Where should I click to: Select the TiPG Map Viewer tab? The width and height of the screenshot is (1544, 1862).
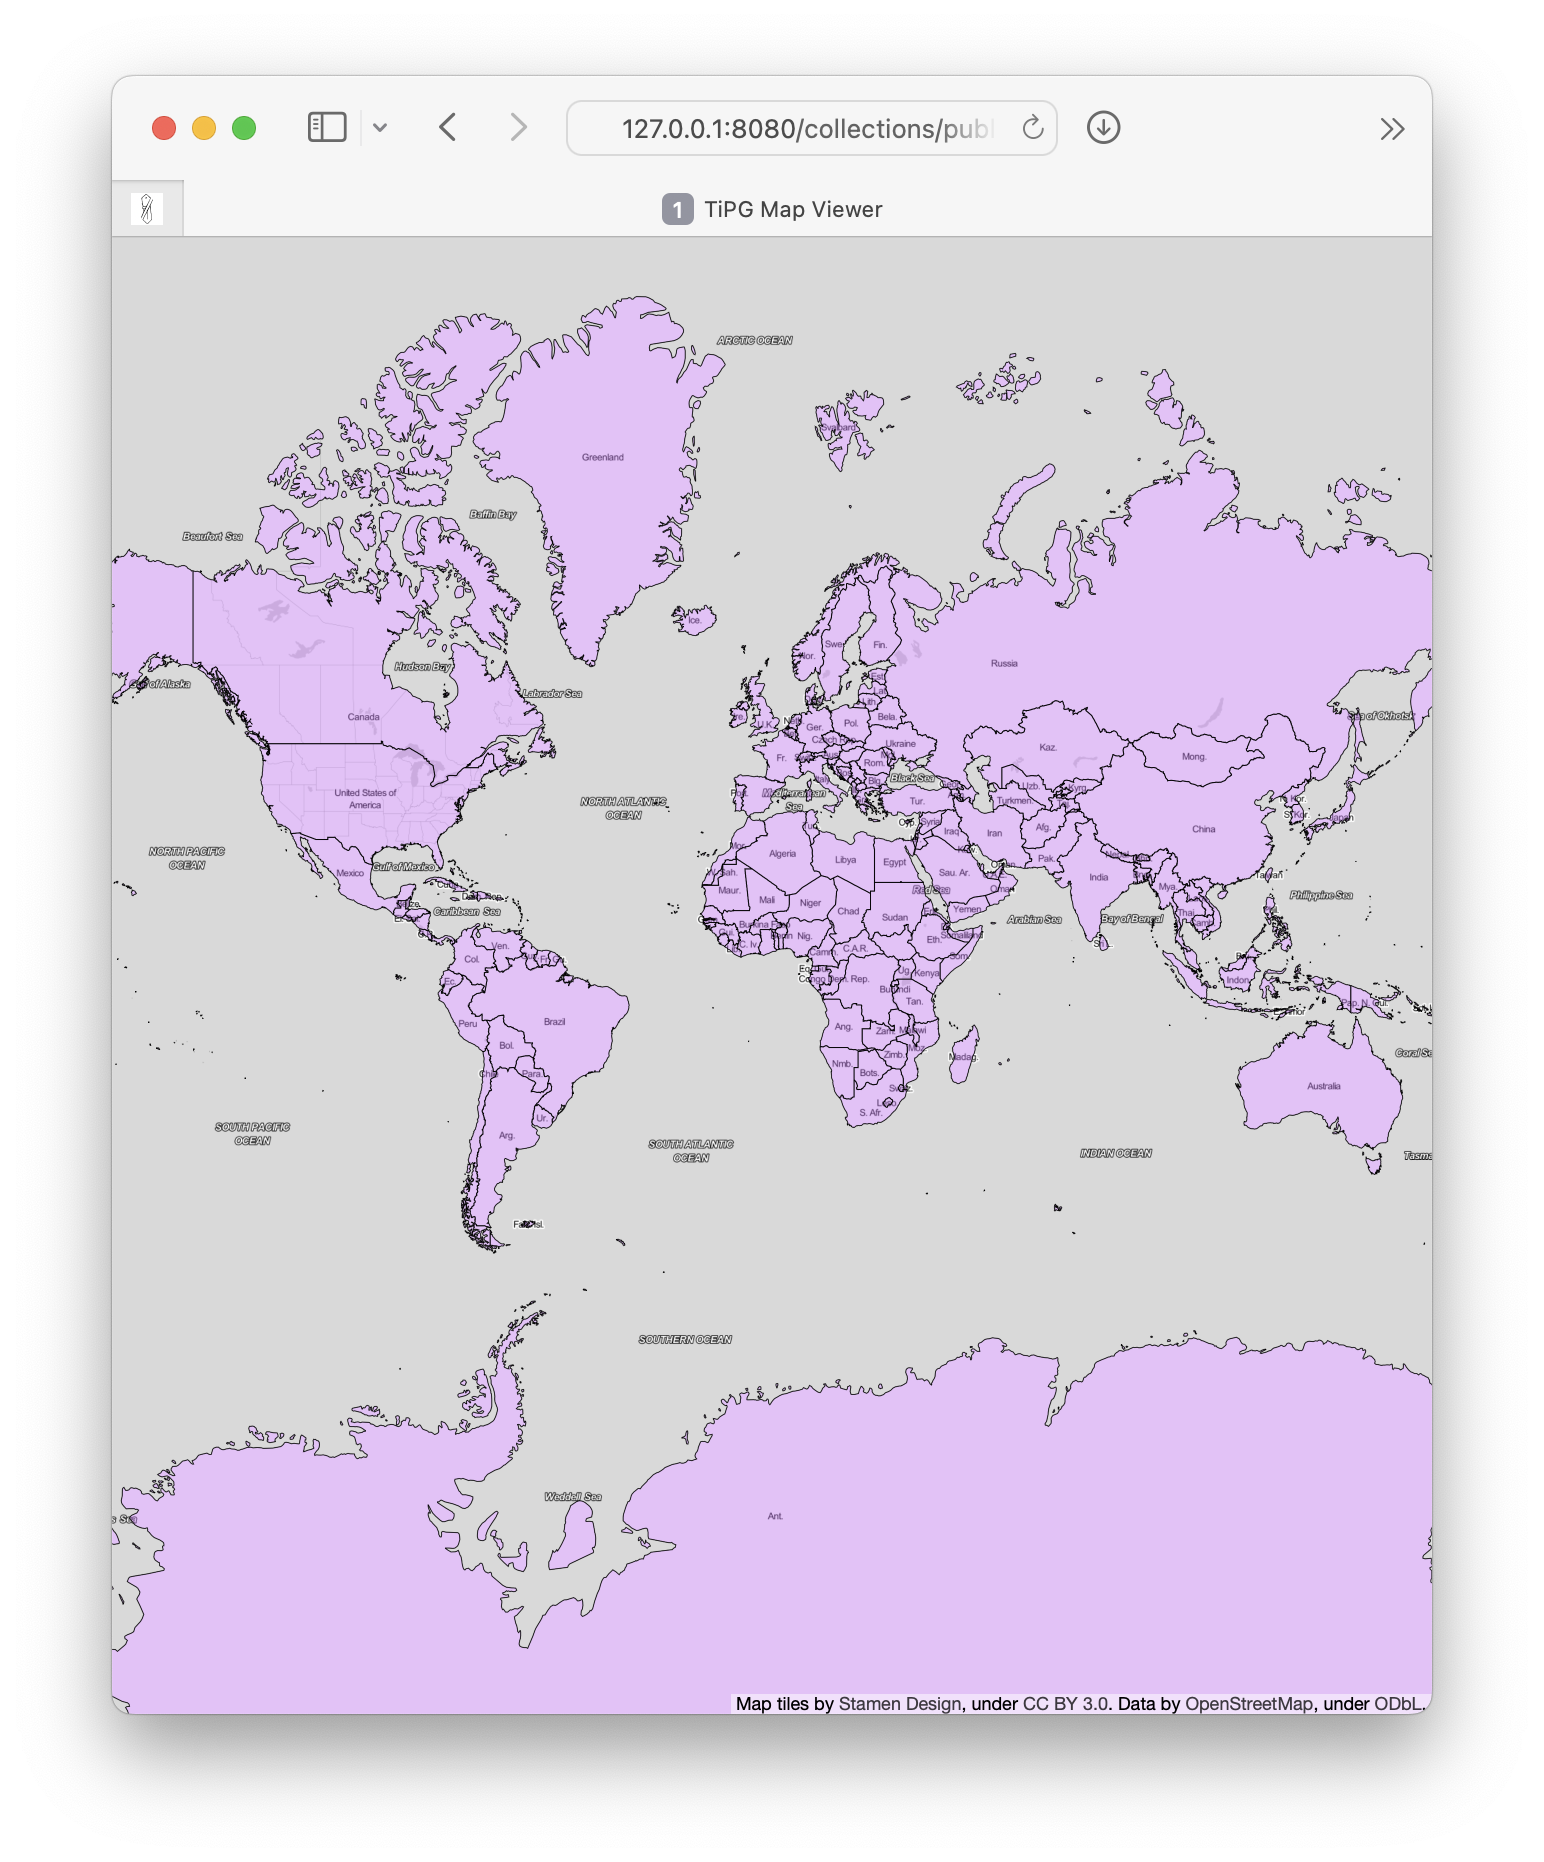[x=790, y=209]
